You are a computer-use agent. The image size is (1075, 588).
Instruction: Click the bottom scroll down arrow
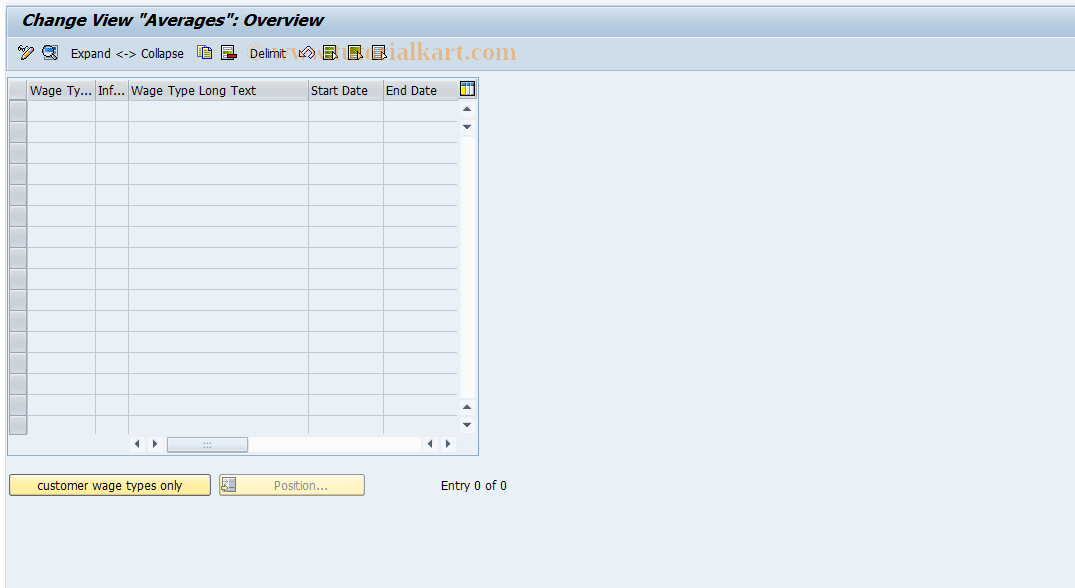(x=467, y=425)
